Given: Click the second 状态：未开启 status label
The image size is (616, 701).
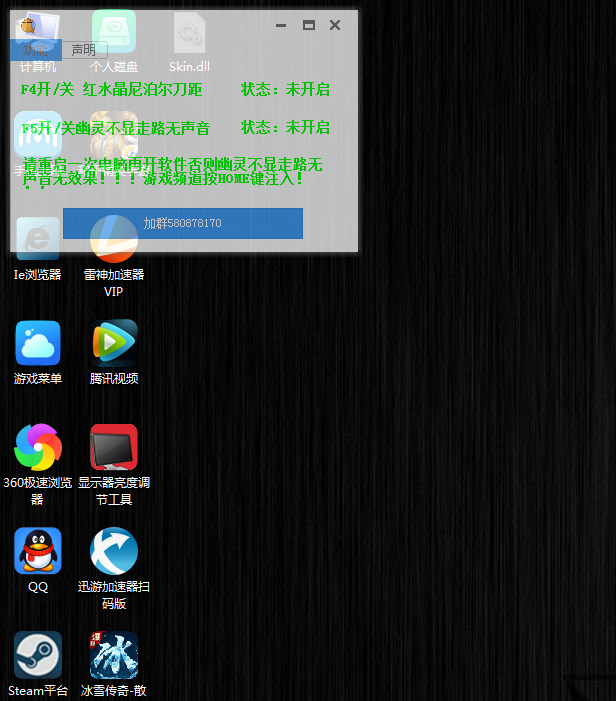Looking at the screenshot, I should (x=285, y=127).
